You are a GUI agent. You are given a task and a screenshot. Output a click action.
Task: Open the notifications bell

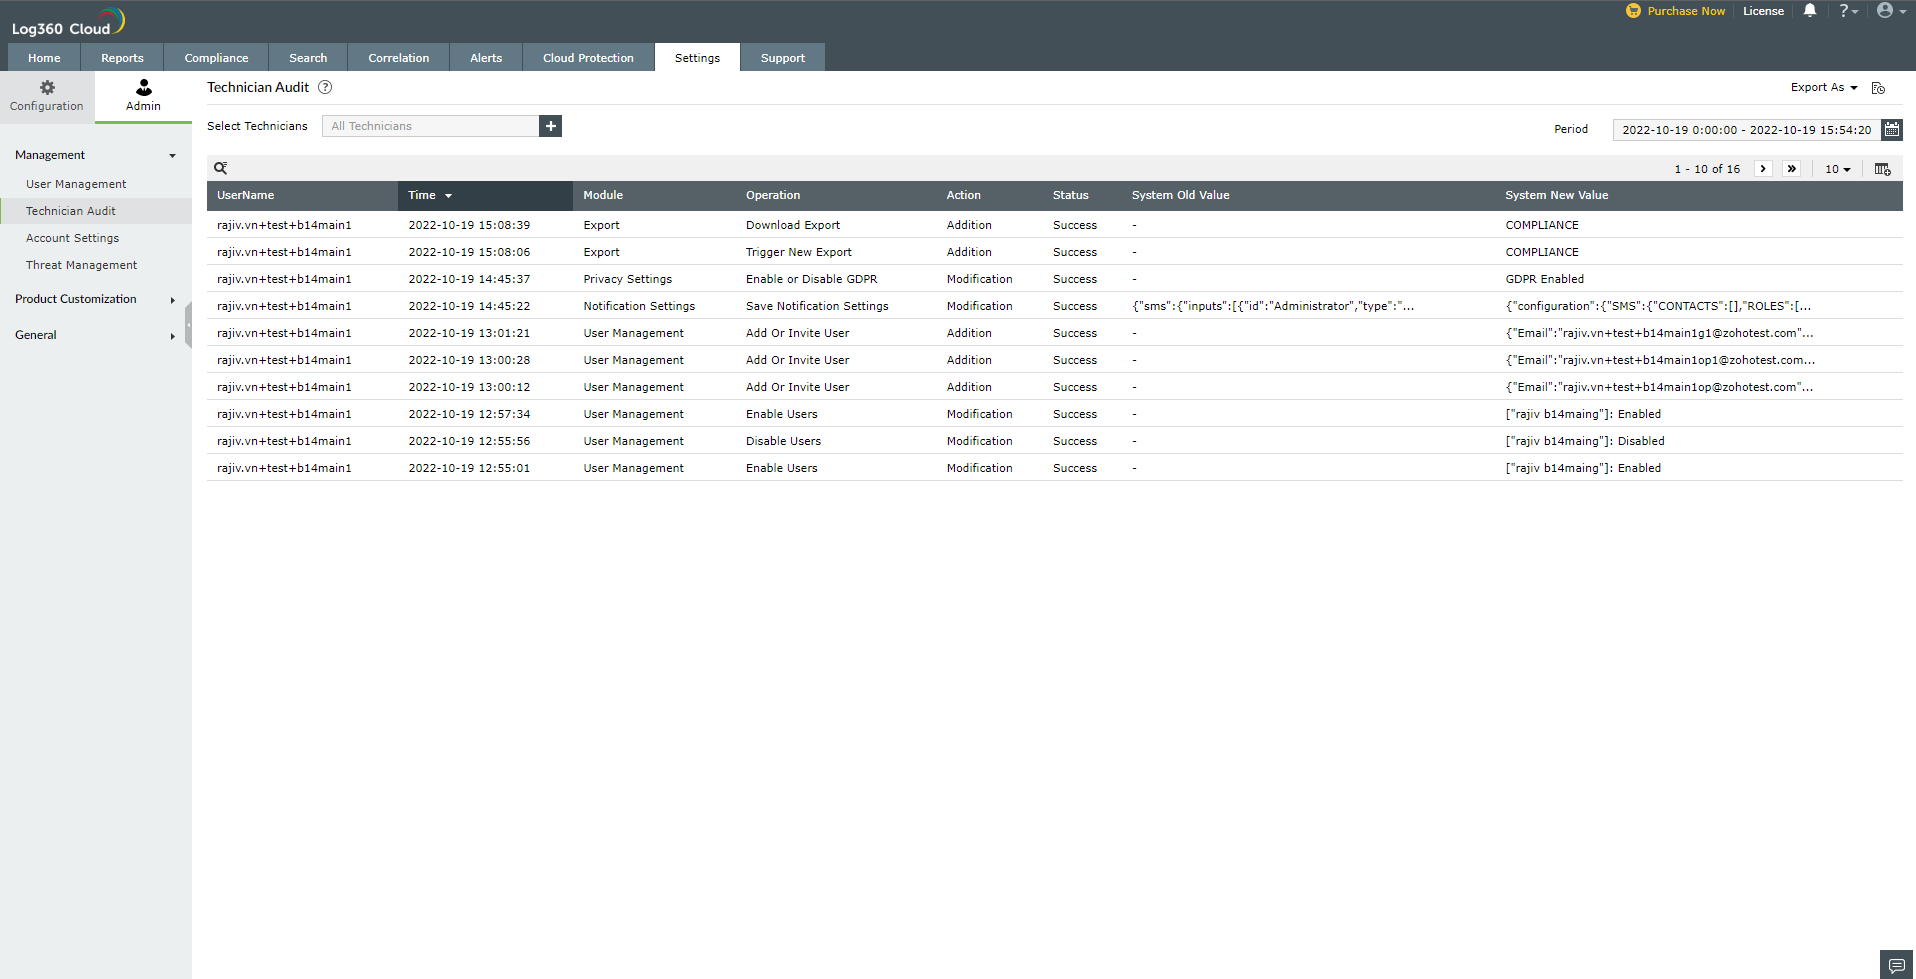(x=1809, y=11)
